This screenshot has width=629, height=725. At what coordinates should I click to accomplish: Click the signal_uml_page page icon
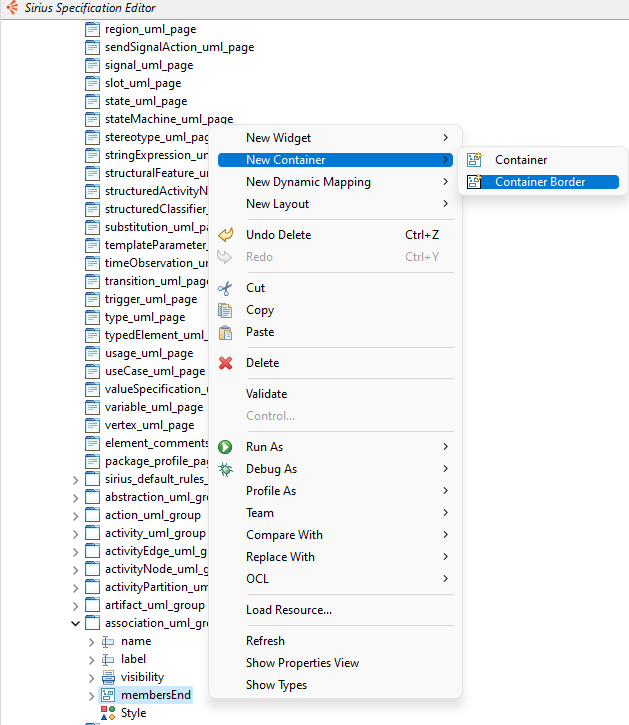(92, 66)
